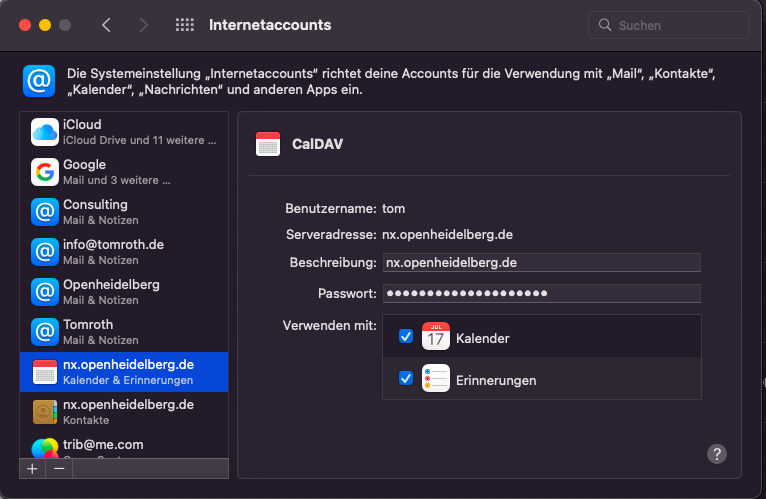766x499 pixels.
Task: Click the Kalender label in Verwenden mit
Action: (483, 338)
